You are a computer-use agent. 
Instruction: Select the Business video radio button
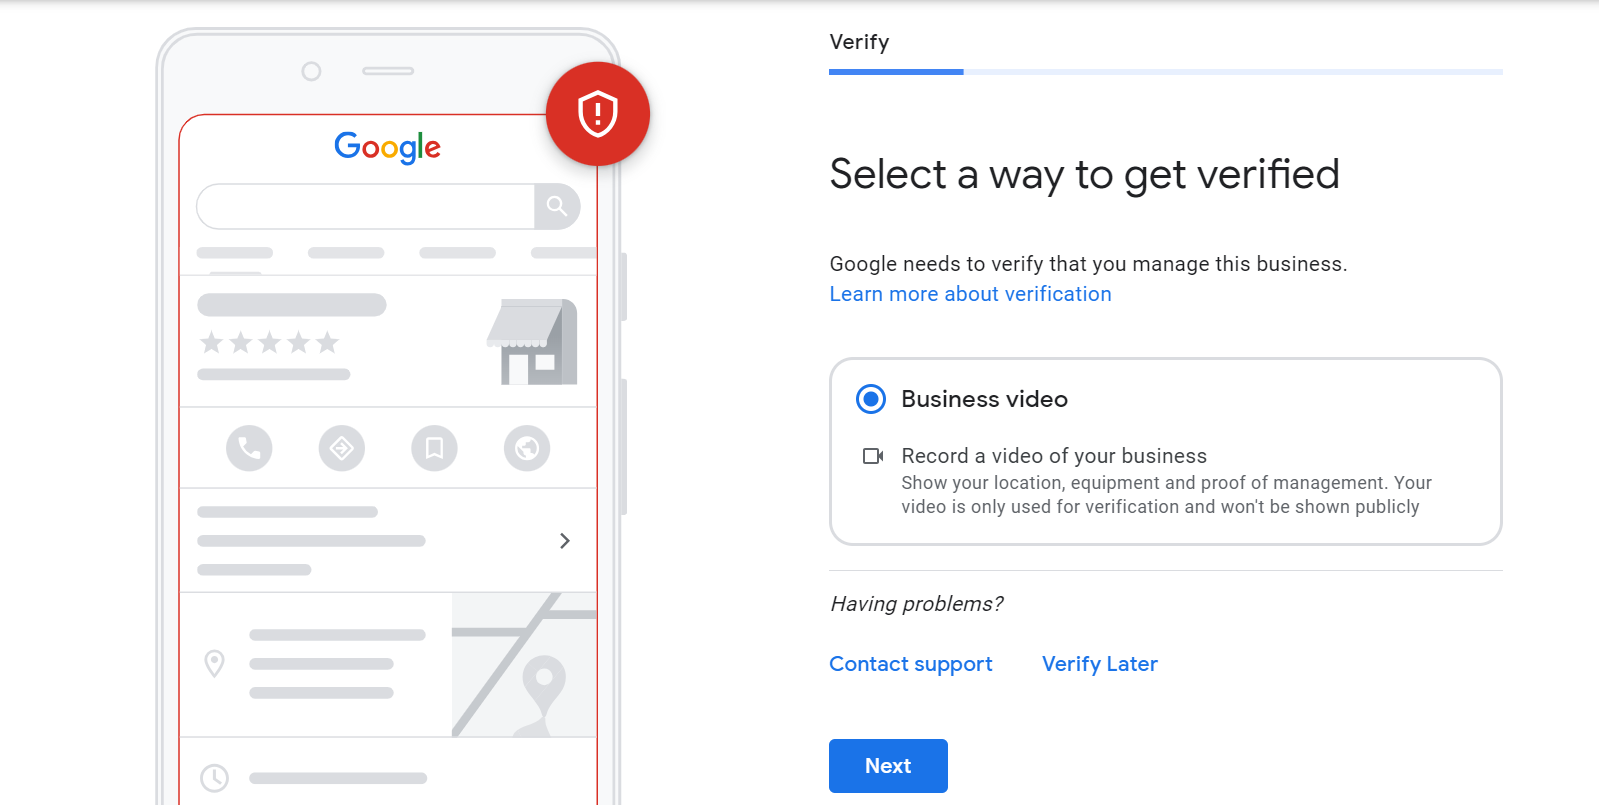click(871, 399)
